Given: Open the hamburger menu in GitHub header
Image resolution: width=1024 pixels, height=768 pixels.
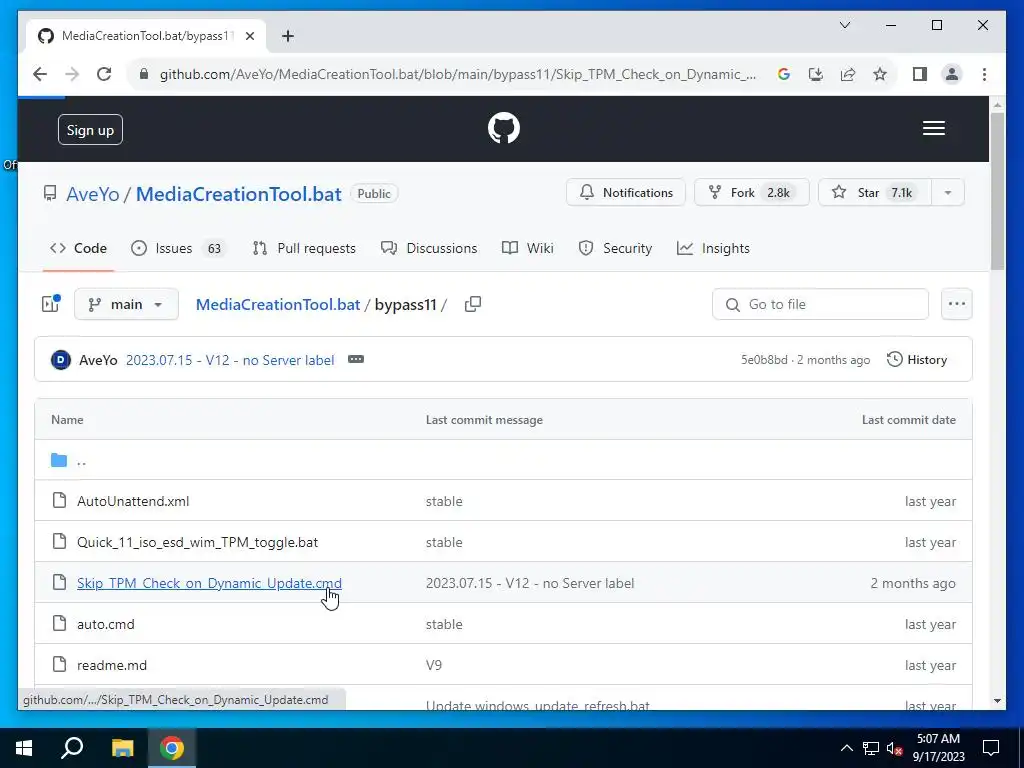Looking at the screenshot, I should tap(933, 128).
